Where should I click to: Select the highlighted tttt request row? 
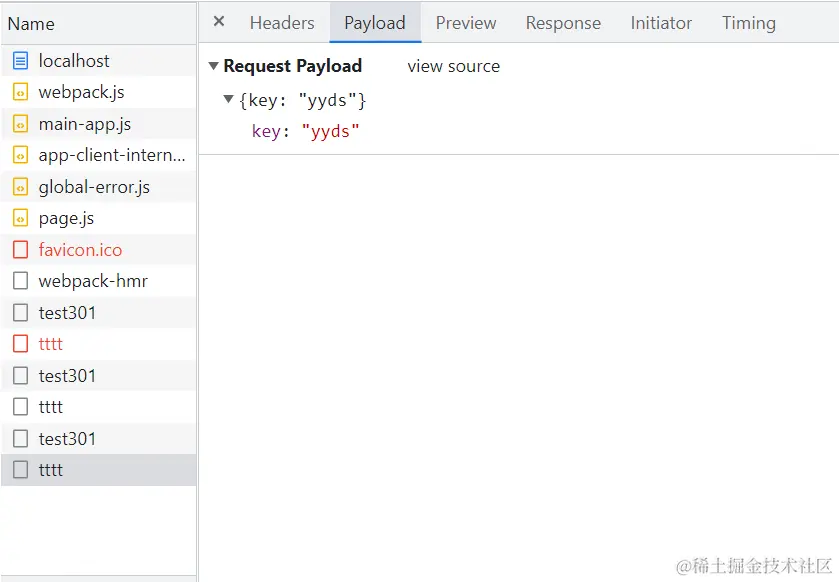[x=98, y=470]
